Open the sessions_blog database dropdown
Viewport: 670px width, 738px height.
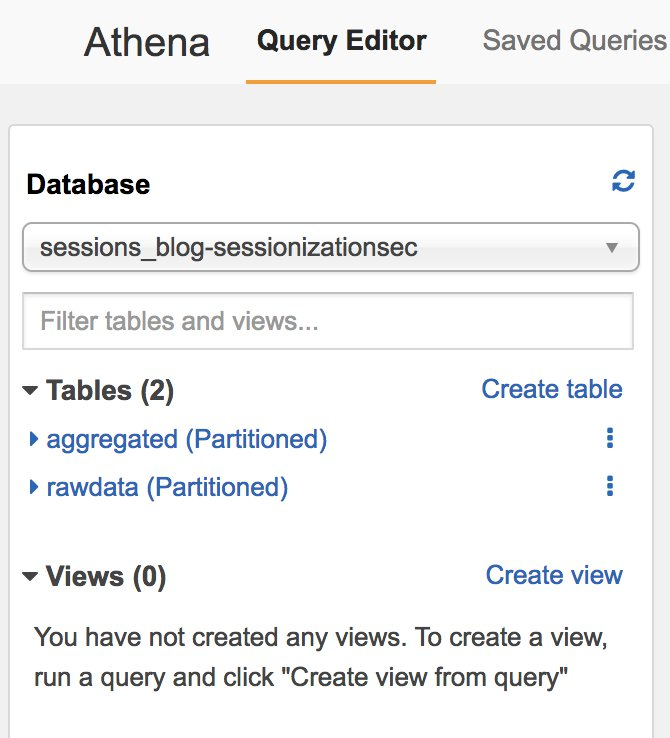click(330, 247)
